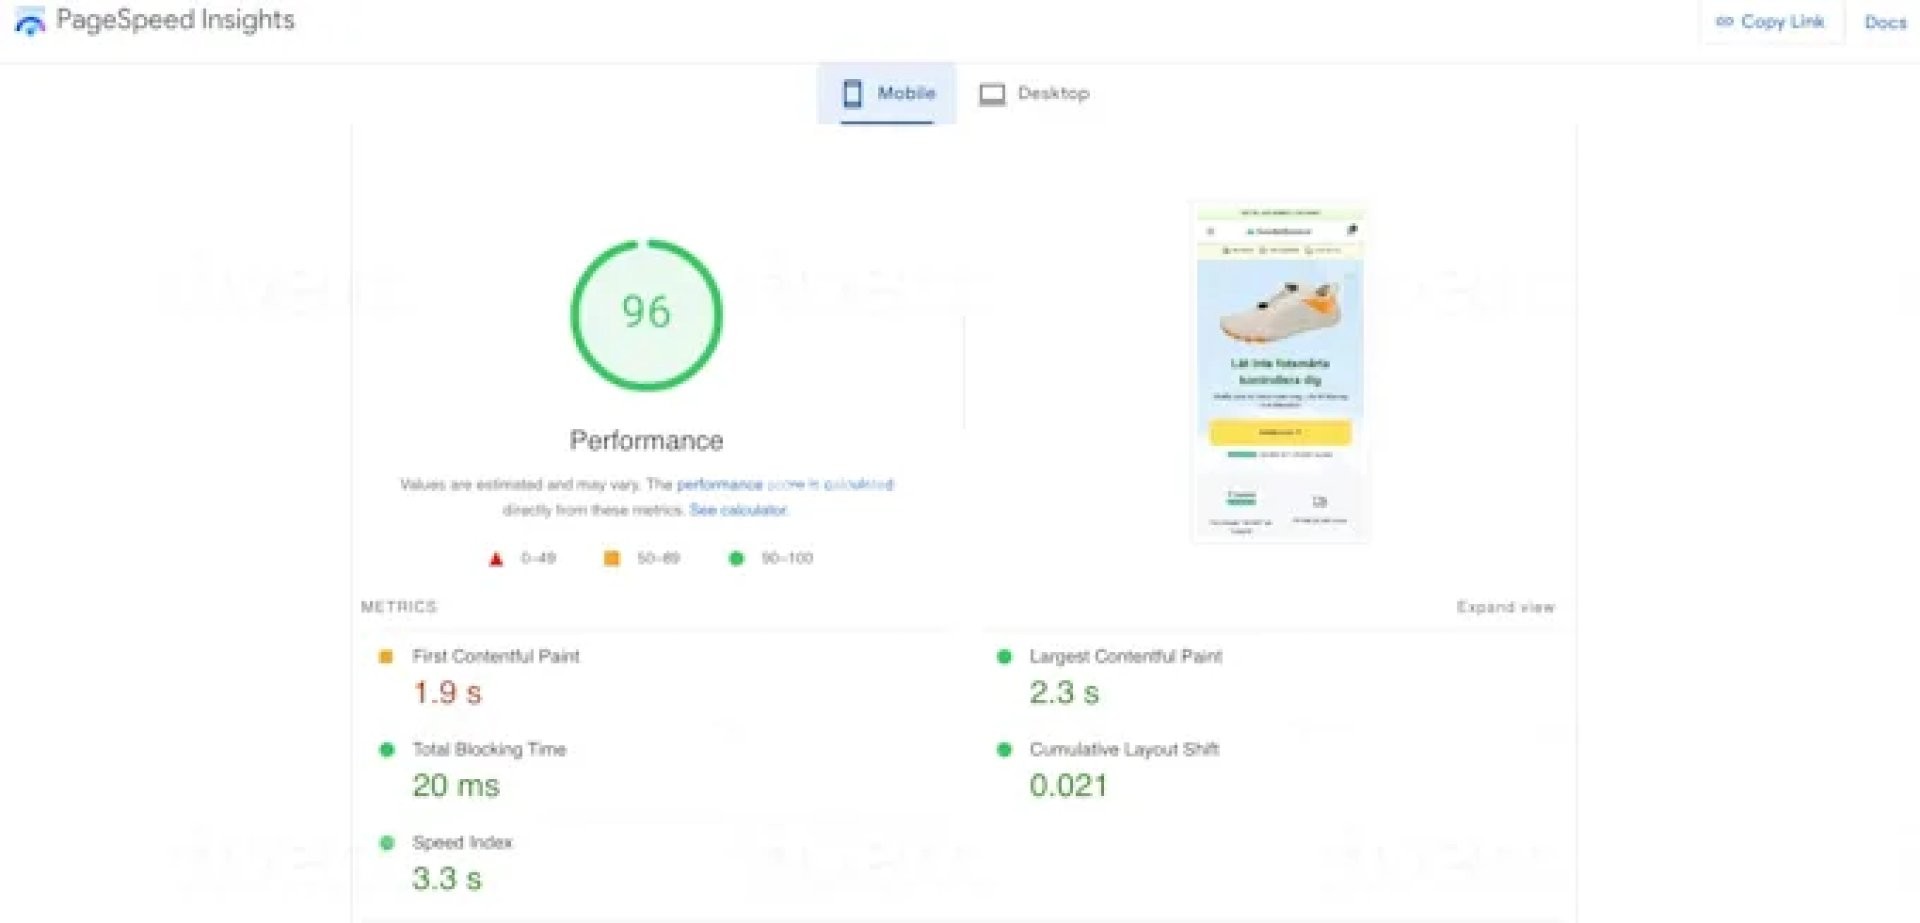Click green dot beside Total Blocking Time

click(x=386, y=750)
